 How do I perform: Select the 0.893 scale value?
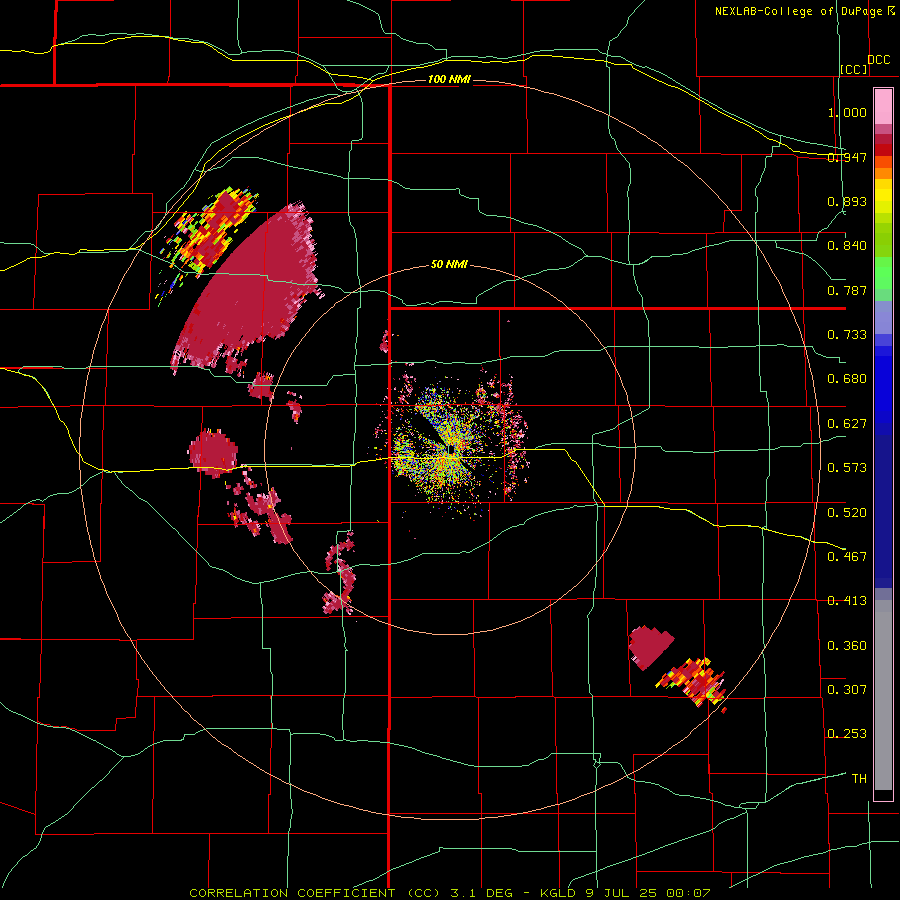[x=847, y=201]
